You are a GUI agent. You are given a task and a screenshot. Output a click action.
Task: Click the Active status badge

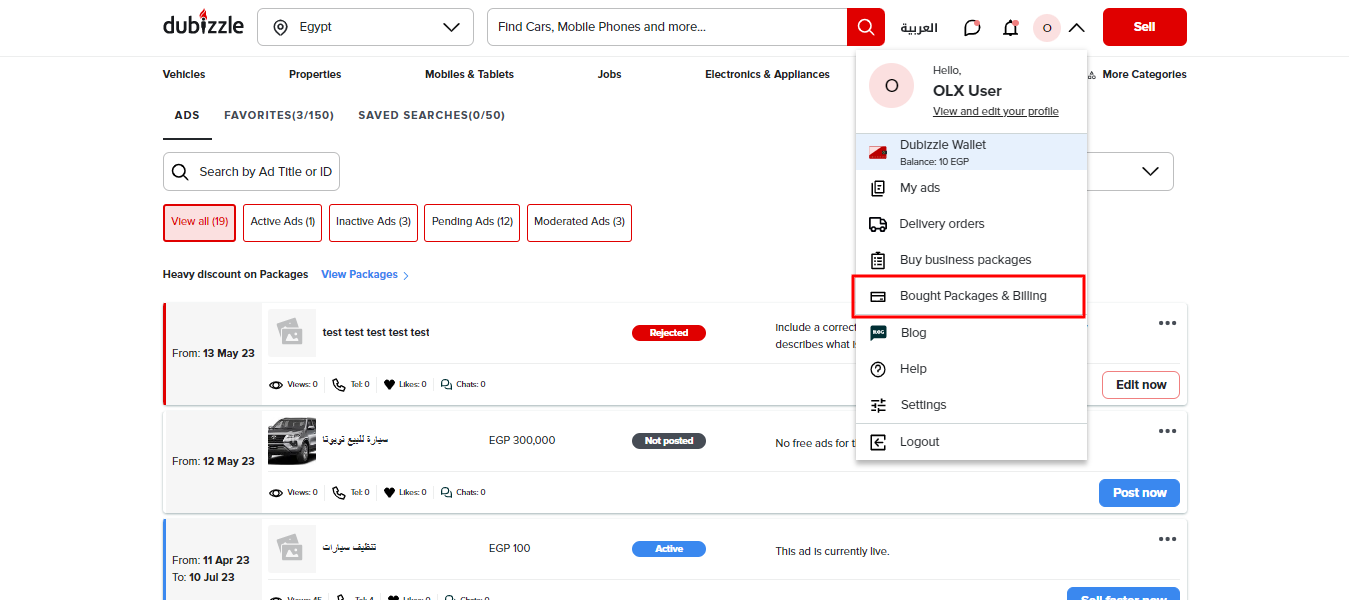pos(669,549)
